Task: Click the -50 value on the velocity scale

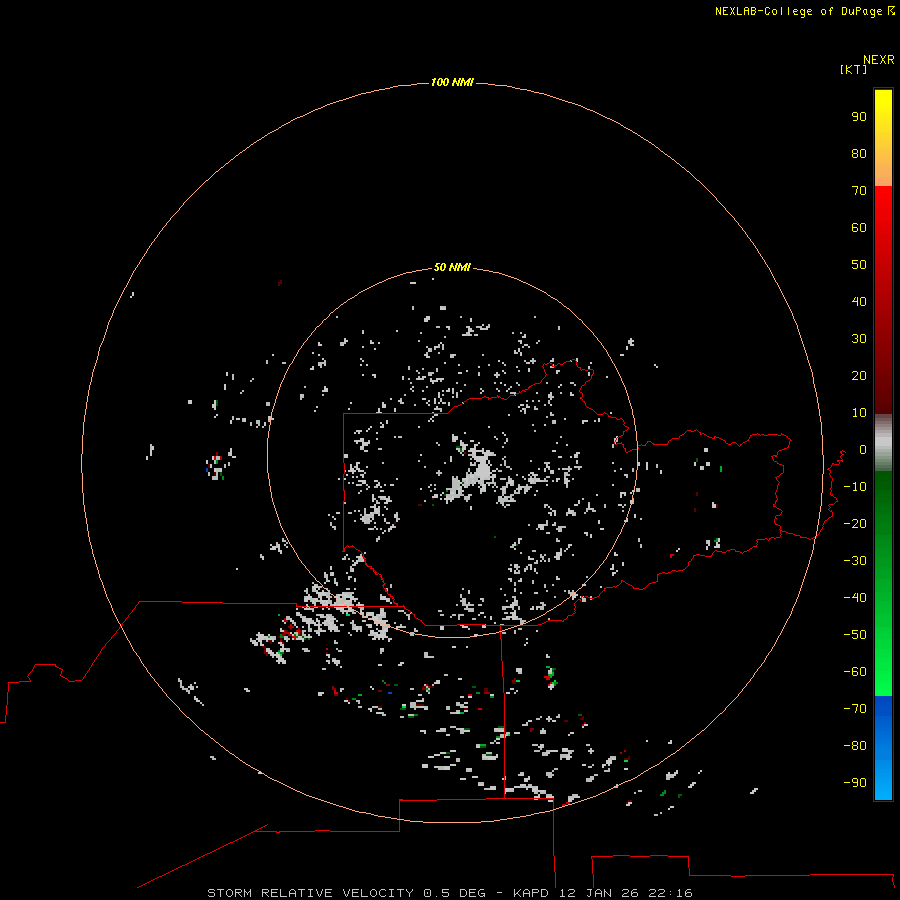Action: tap(855, 635)
